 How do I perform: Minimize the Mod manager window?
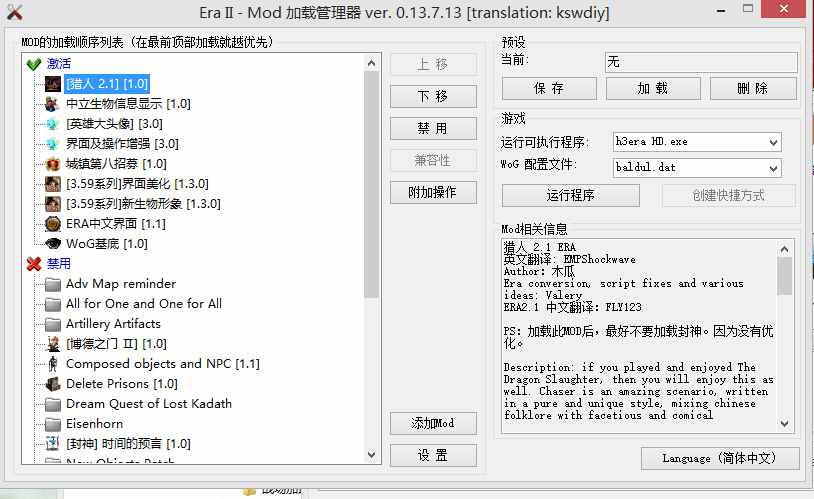[721, 9]
